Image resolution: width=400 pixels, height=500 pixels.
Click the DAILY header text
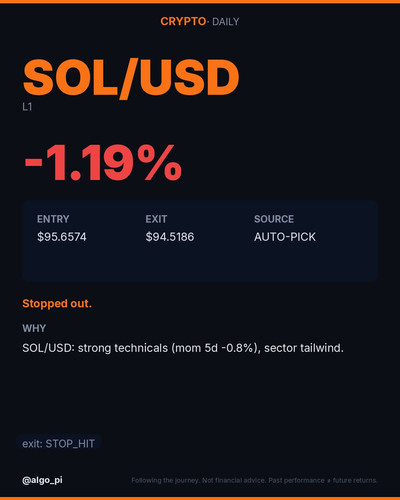point(226,22)
